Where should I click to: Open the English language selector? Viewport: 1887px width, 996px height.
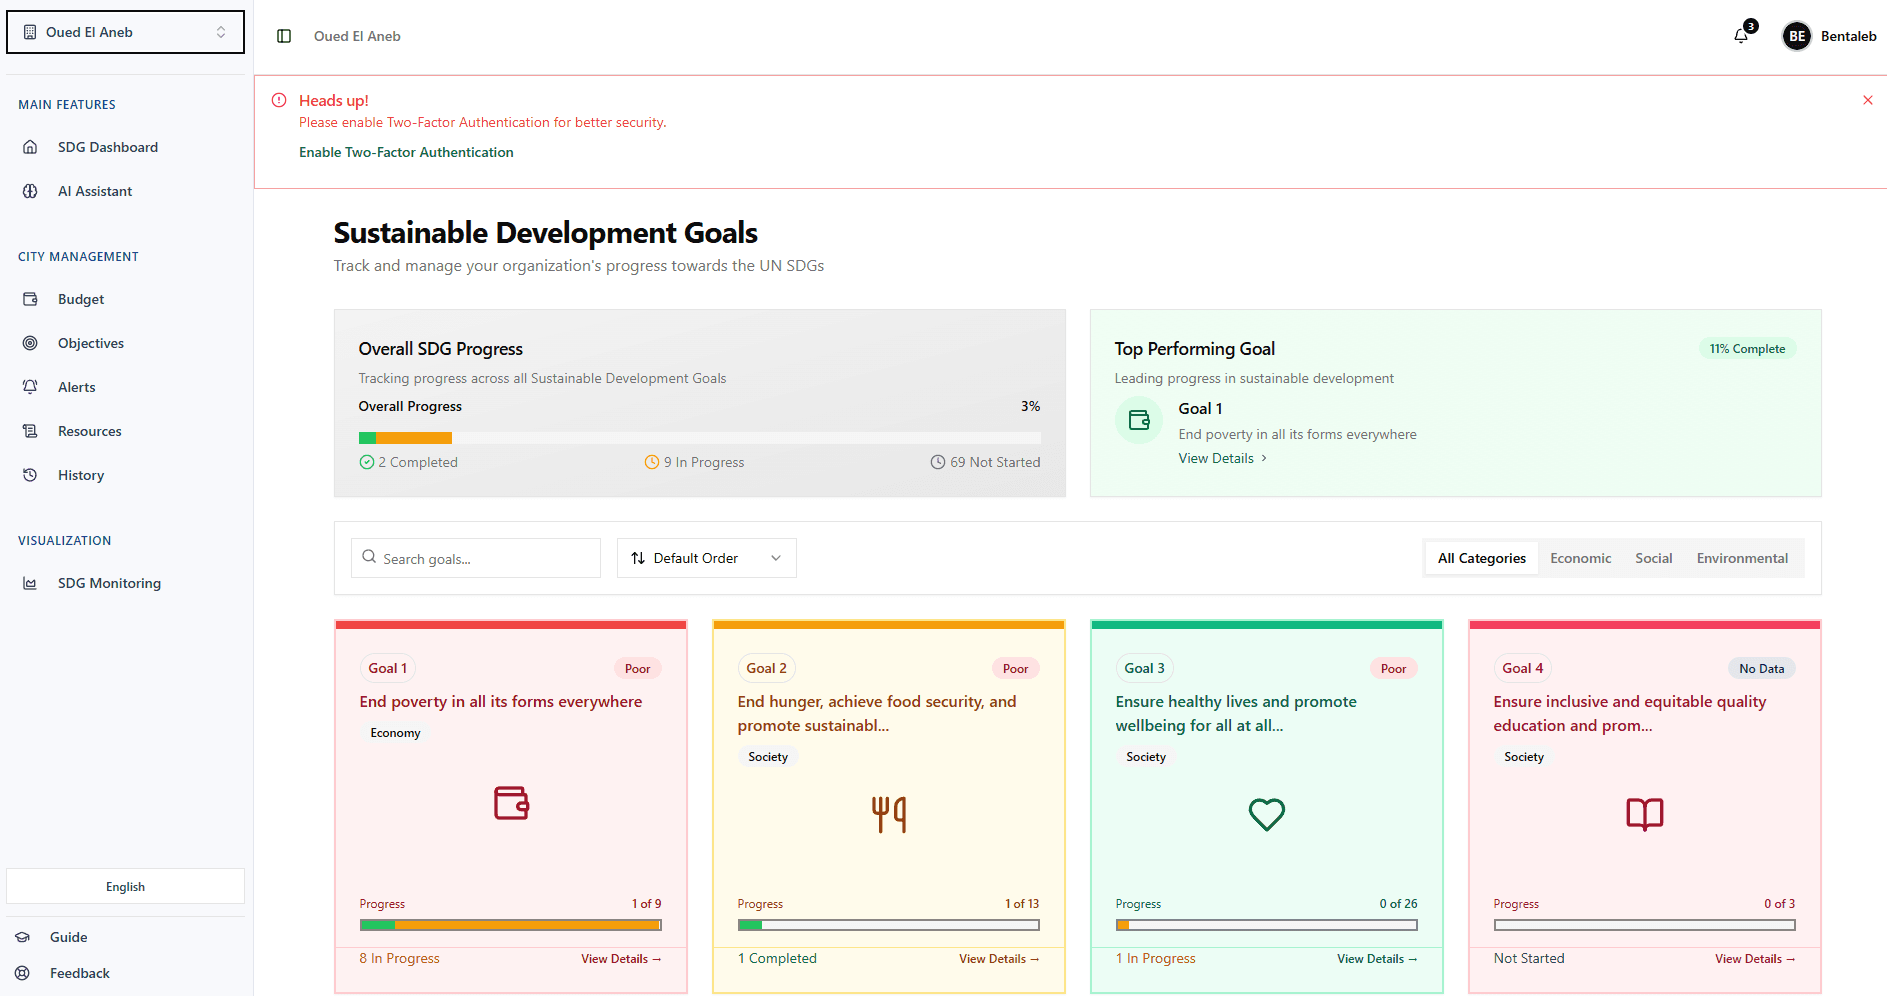pyautogui.click(x=124, y=886)
